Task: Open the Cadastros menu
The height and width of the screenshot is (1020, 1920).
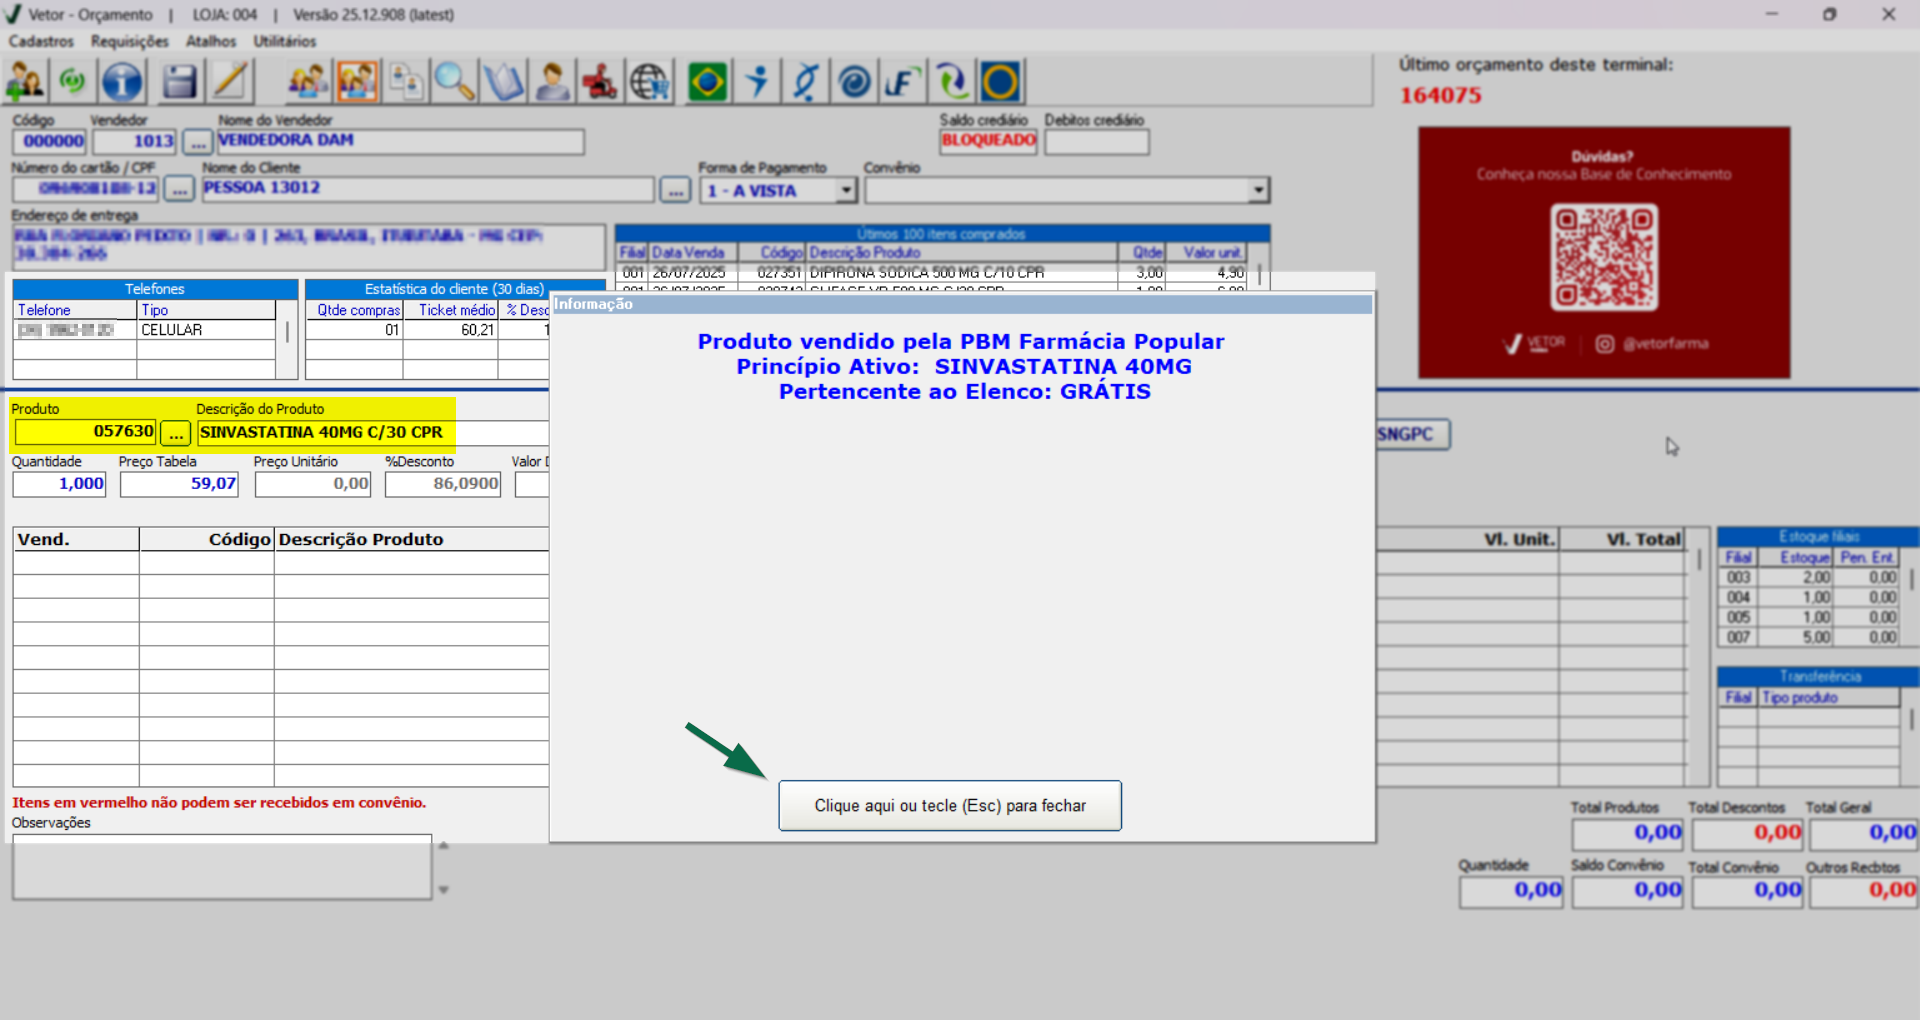Action: [x=41, y=41]
